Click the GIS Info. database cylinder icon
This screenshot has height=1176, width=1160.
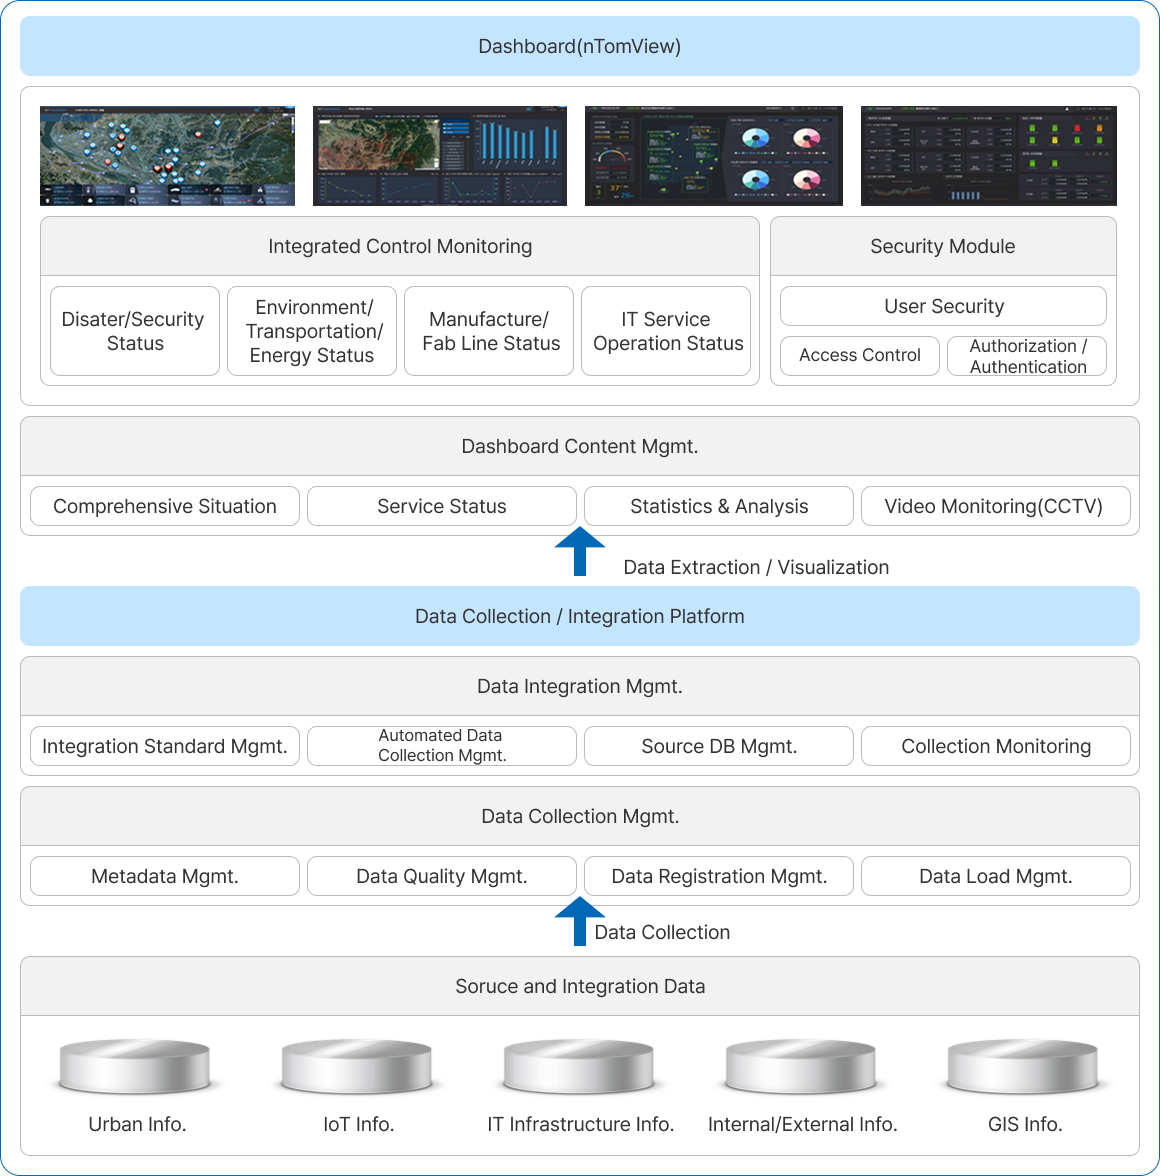point(1023,1066)
